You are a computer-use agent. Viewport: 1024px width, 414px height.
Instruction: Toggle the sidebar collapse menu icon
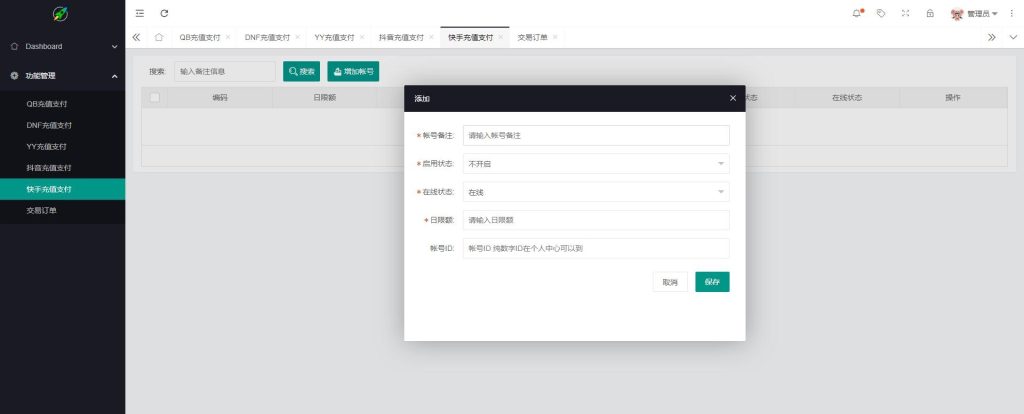(x=140, y=13)
